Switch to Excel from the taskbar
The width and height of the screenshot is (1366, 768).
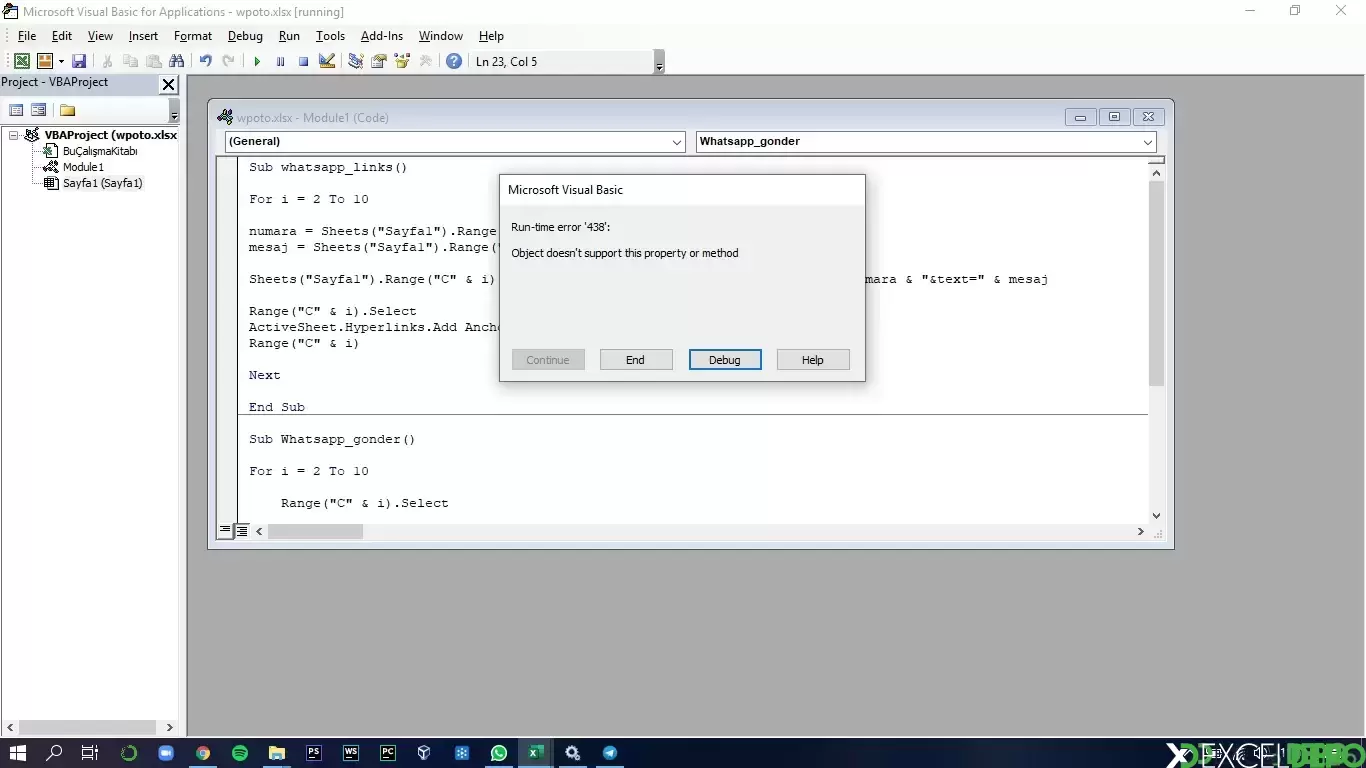pos(535,753)
